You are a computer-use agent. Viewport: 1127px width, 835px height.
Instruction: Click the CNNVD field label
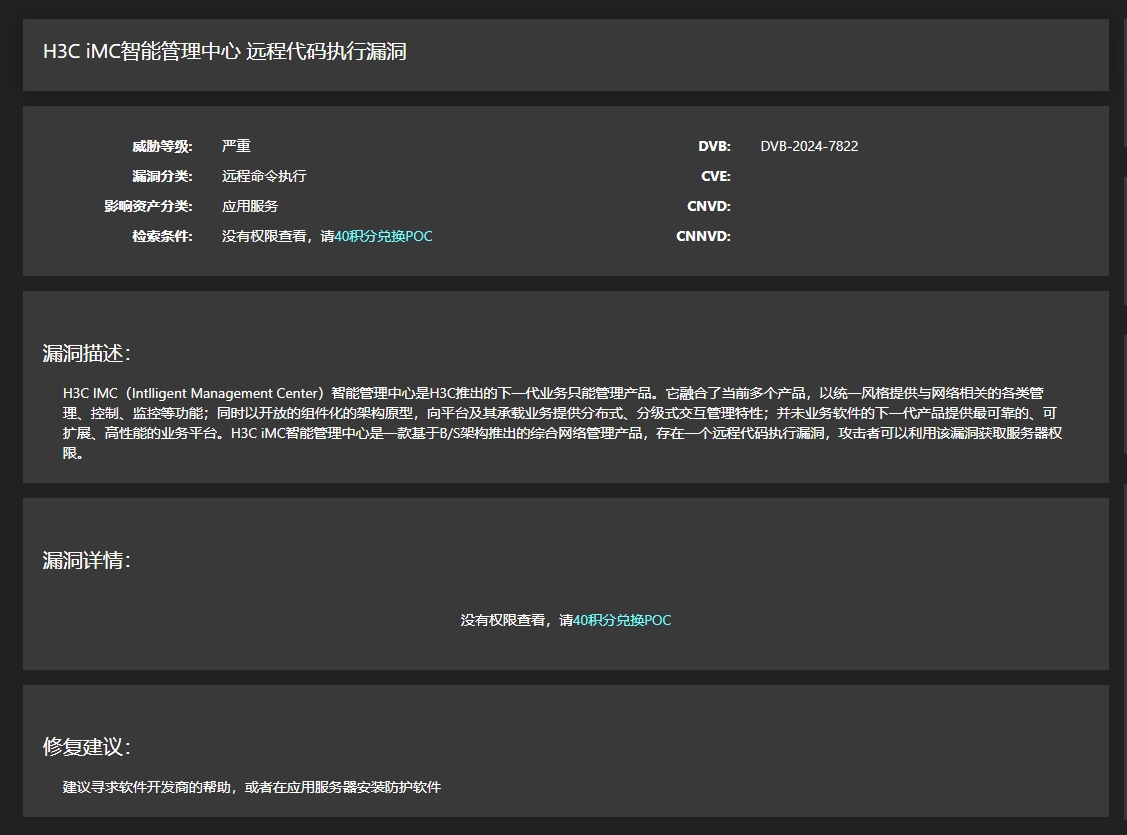(x=704, y=236)
